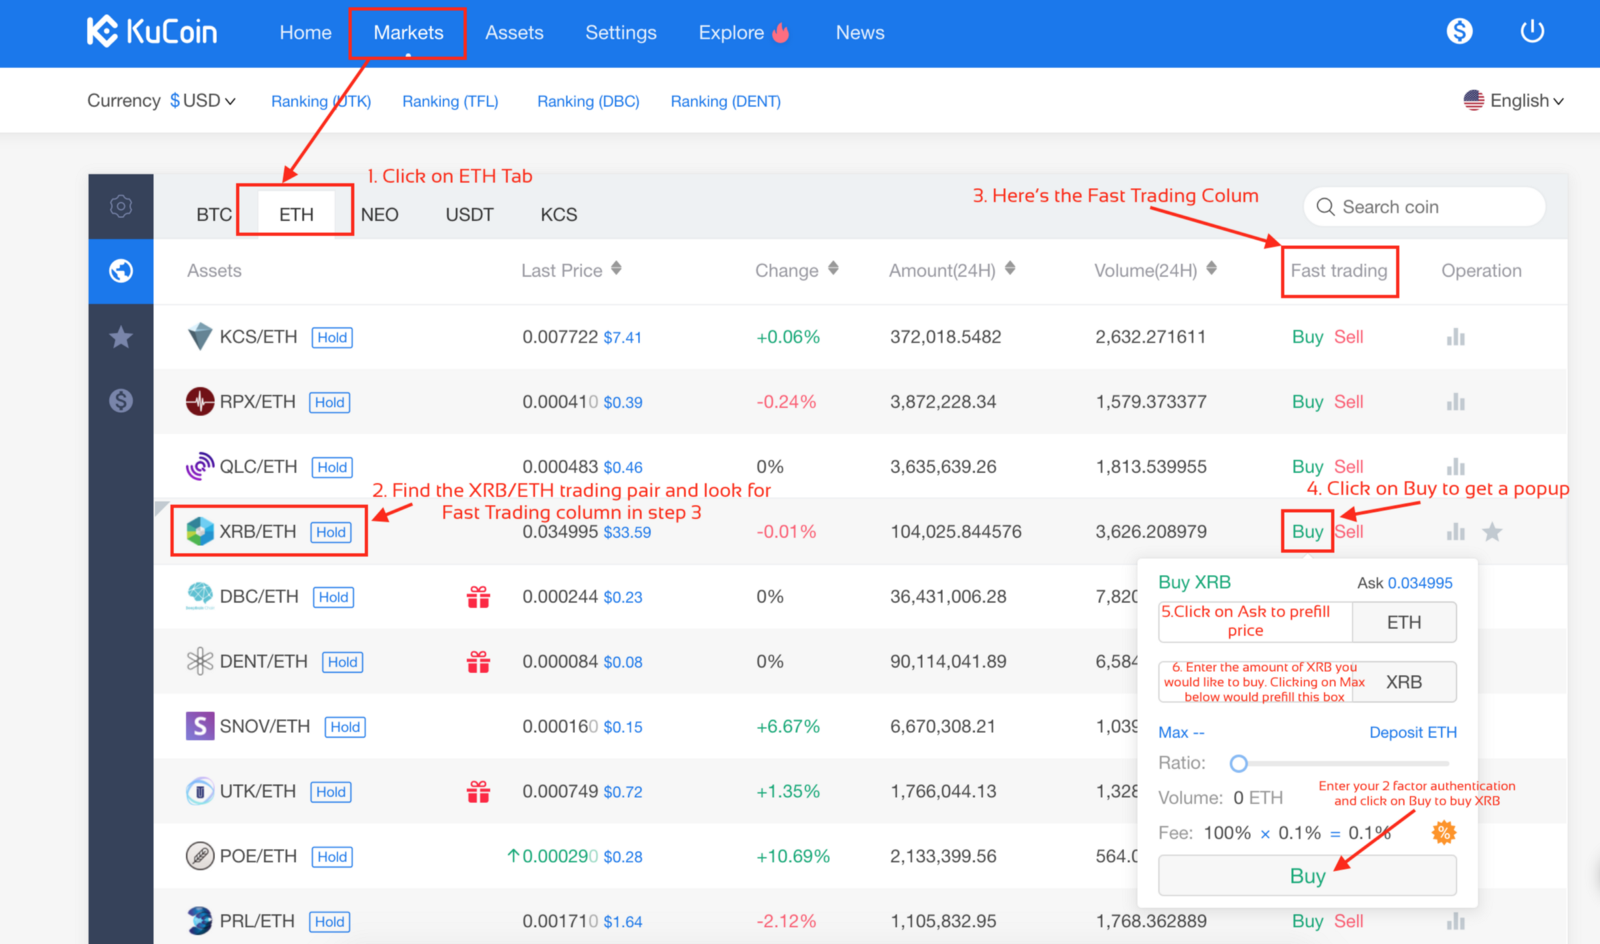Click the gift icon on DBC/ETH row
The height and width of the screenshot is (944, 1600).
(x=478, y=597)
